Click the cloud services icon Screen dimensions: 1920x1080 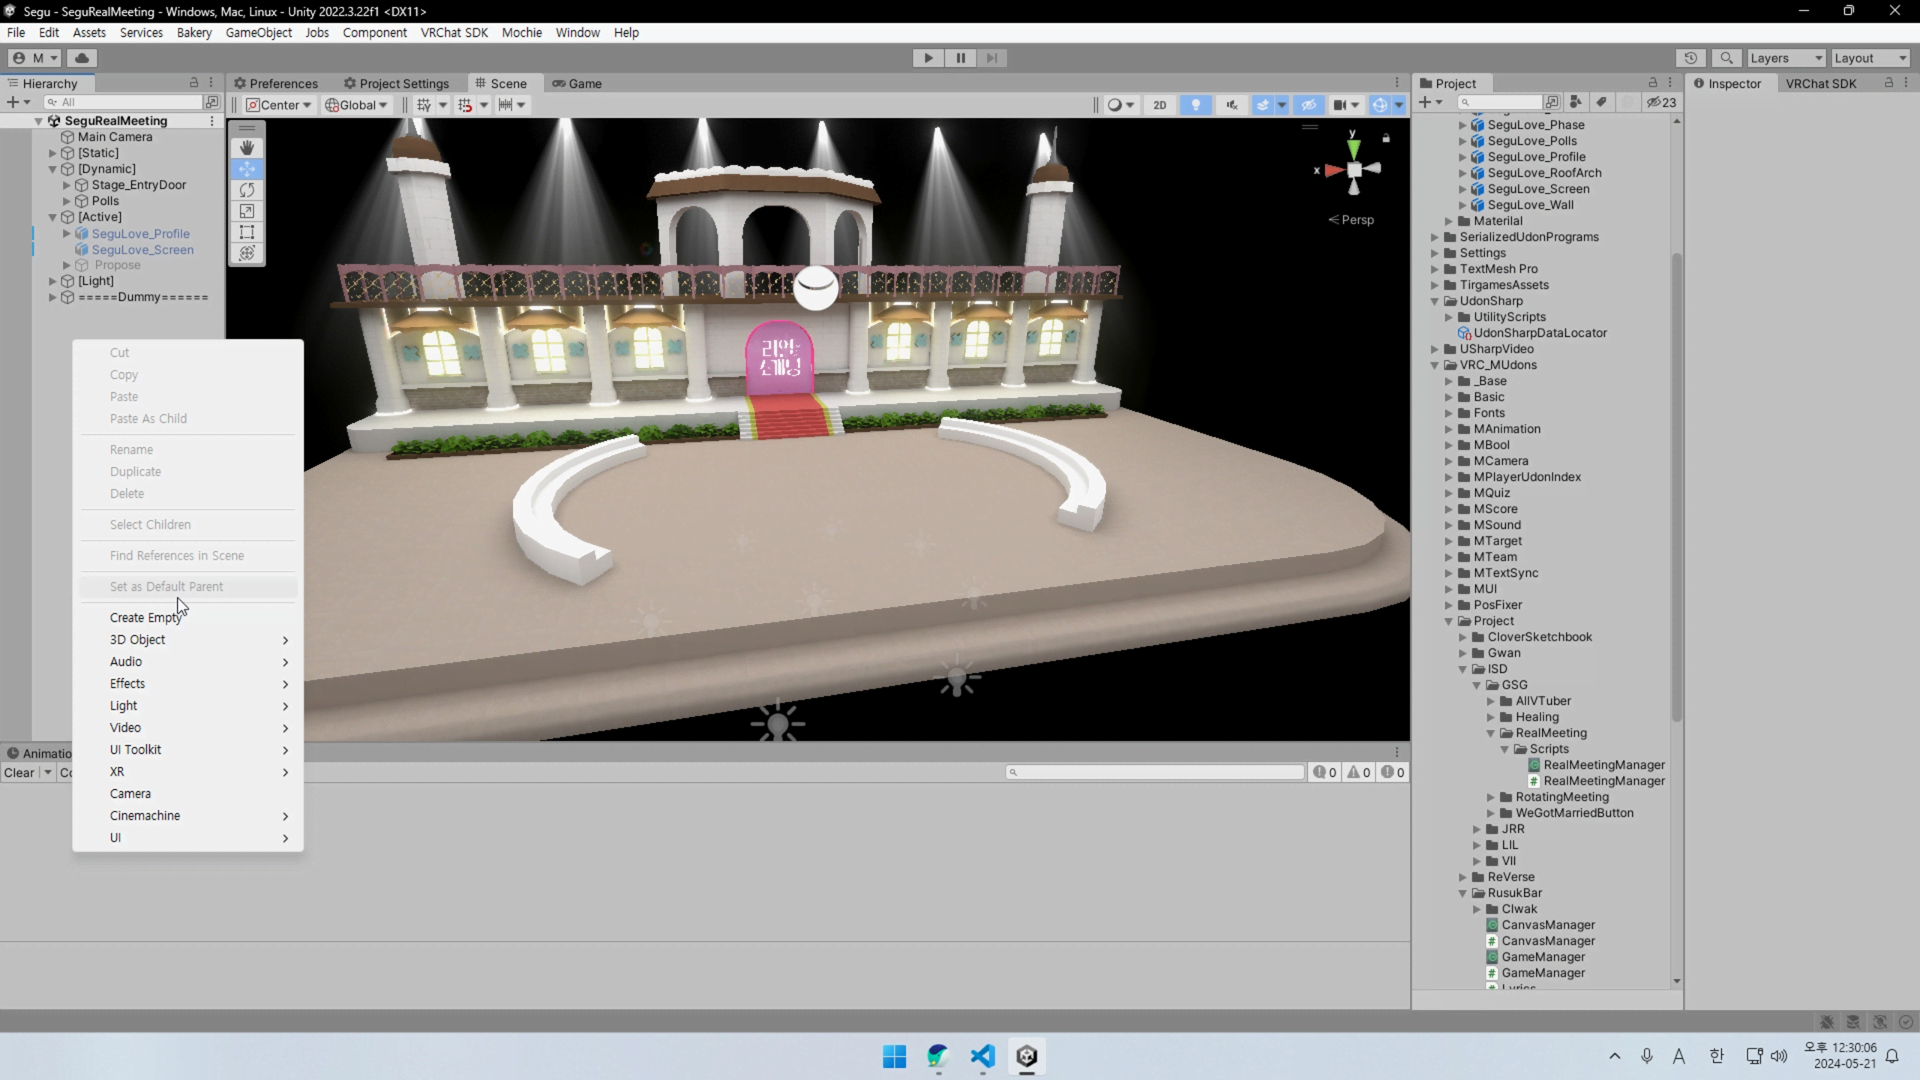pos(82,58)
